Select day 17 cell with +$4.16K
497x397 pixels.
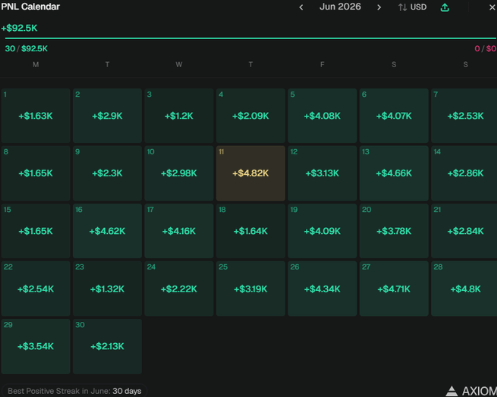pyautogui.click(x=179, y=231)
